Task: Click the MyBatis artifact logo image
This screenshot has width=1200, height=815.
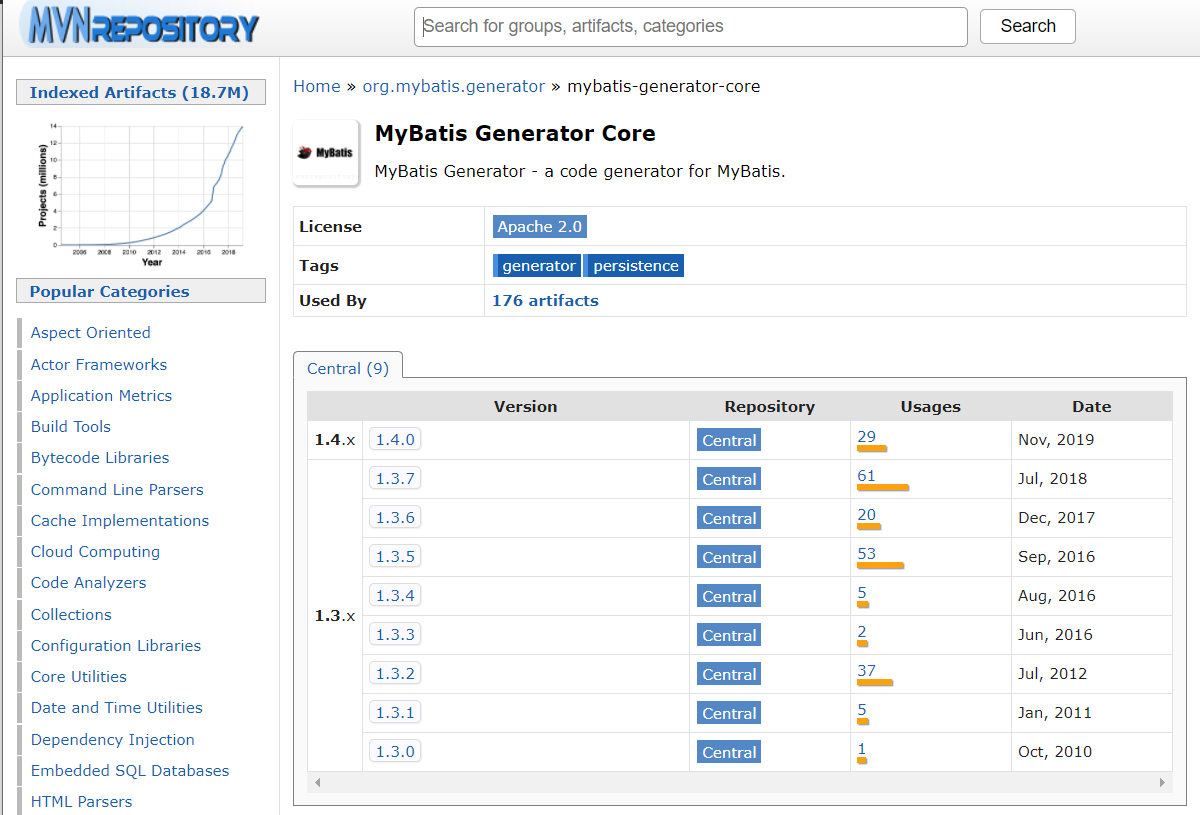Action: pos(326,153)
